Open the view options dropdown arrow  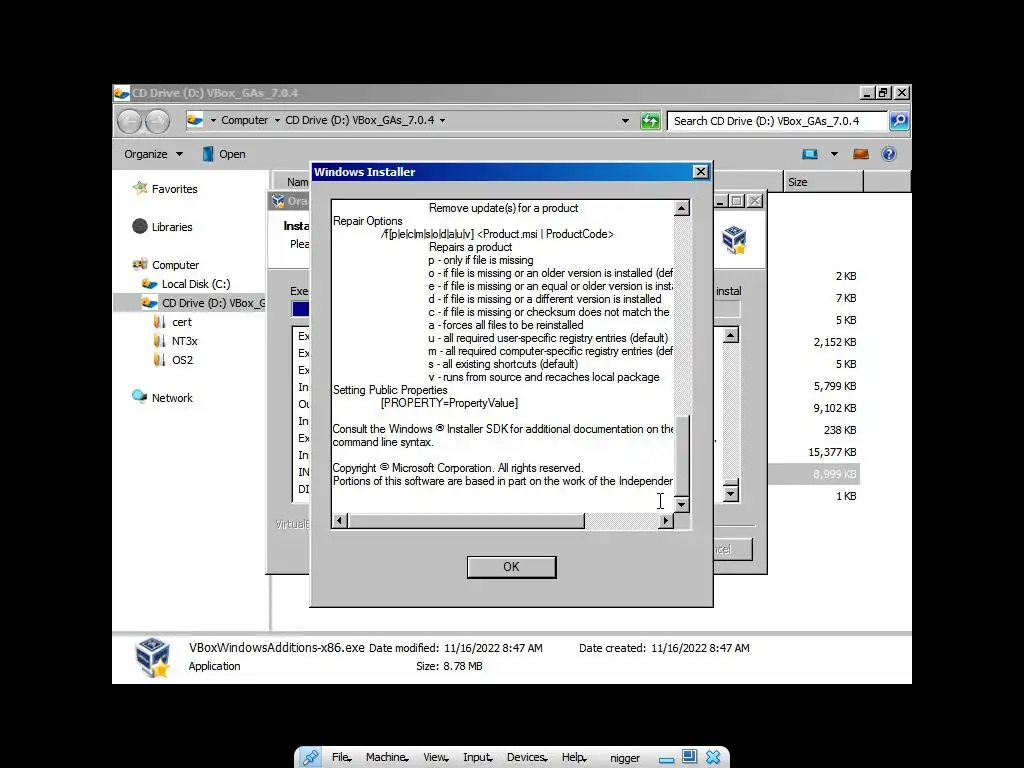point(834,154)
